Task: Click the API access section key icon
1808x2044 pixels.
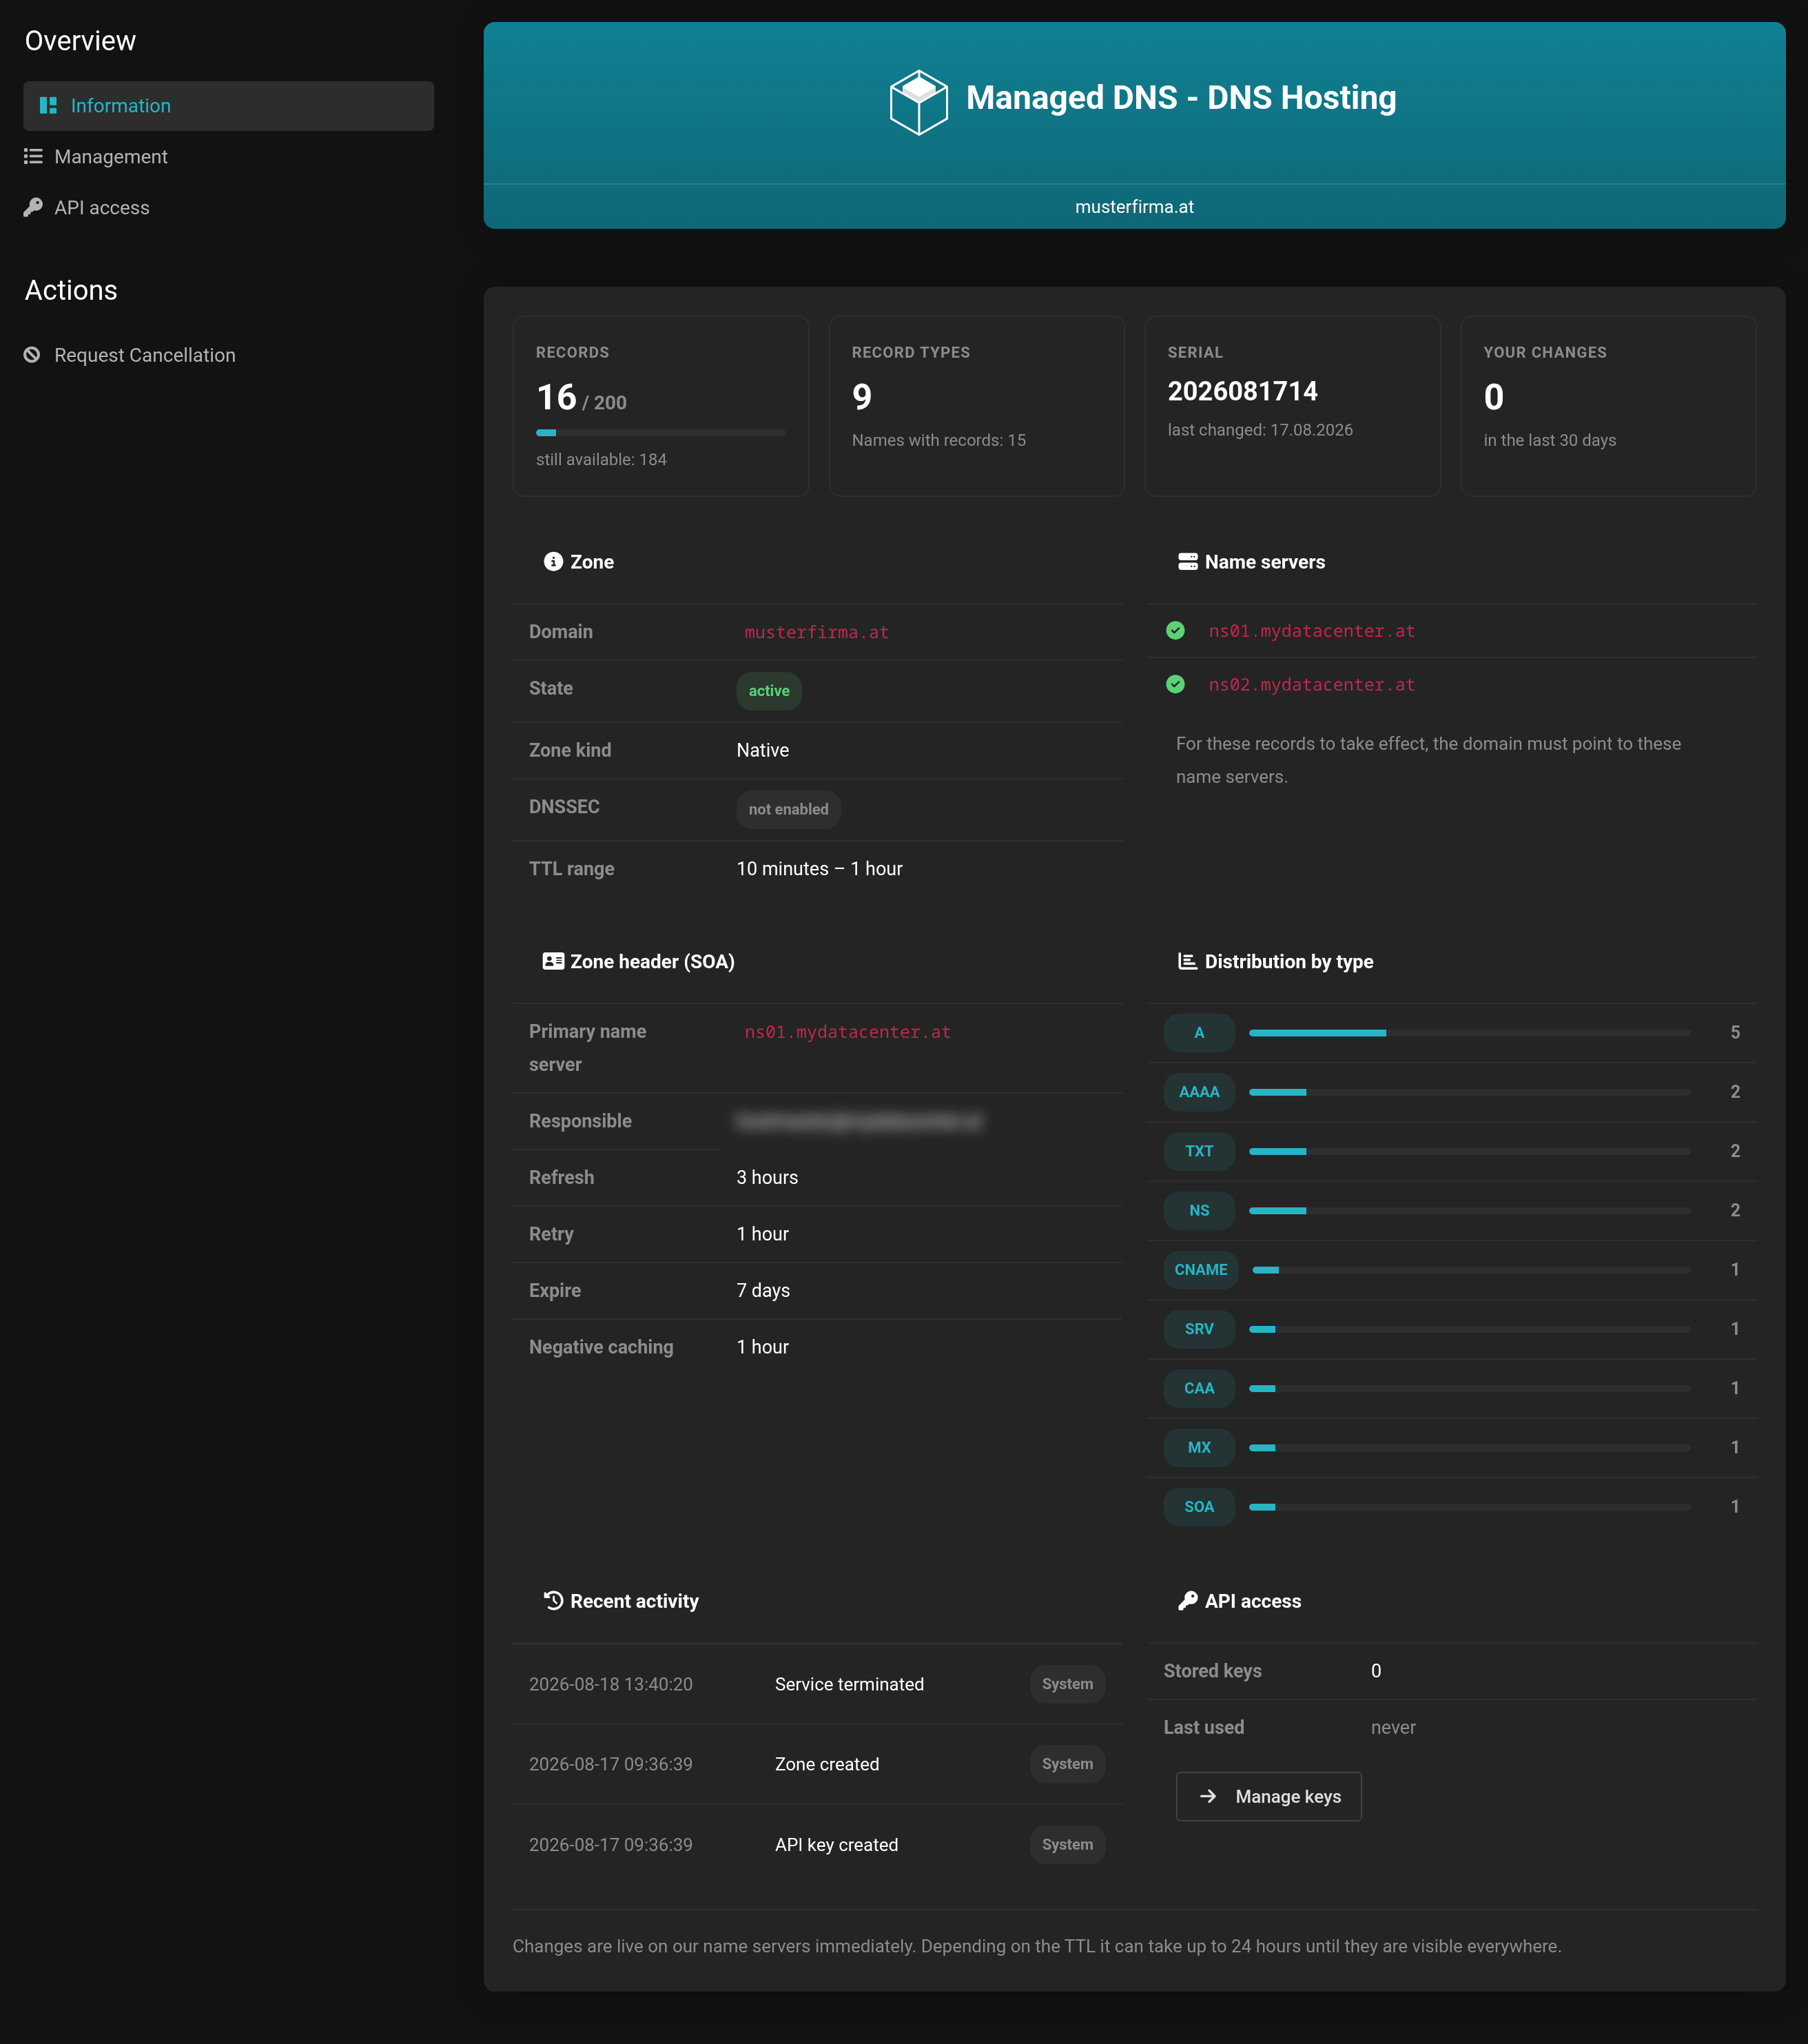Action: point(1188,1601)
